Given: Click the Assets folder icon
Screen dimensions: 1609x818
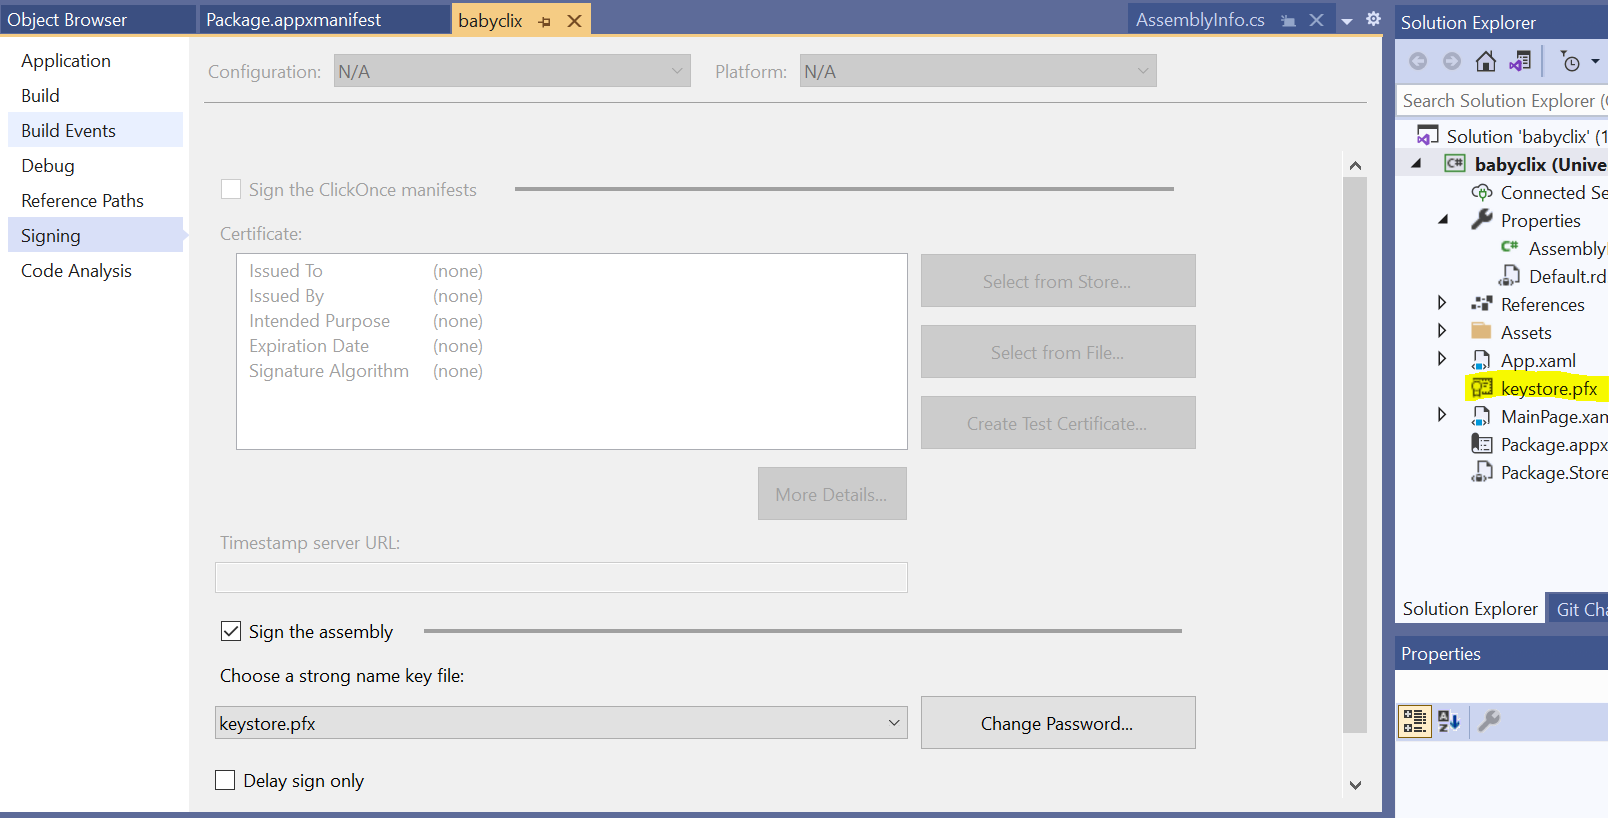Looking at the screenshot, I should click(1481, 331).
